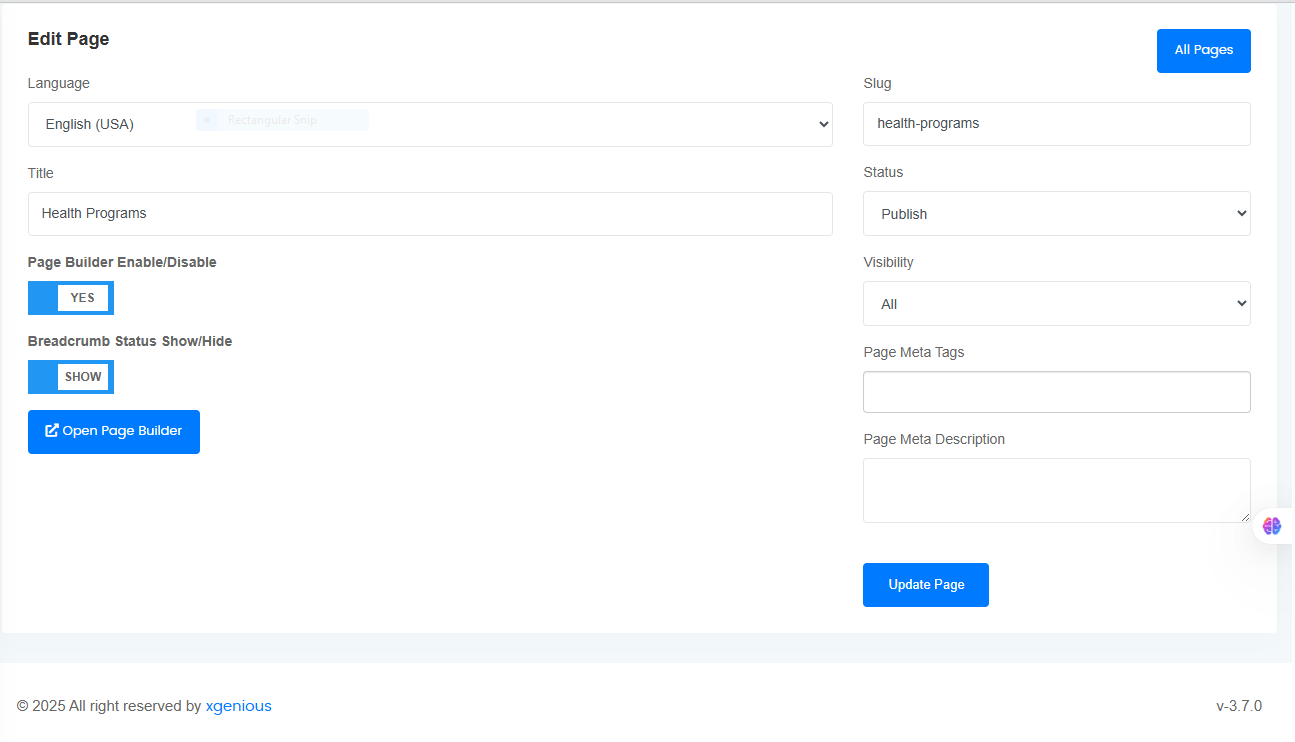This screenshot has height=742, width=1295.
Task: Click into the Slug input field
Action: pos(1056,124)
